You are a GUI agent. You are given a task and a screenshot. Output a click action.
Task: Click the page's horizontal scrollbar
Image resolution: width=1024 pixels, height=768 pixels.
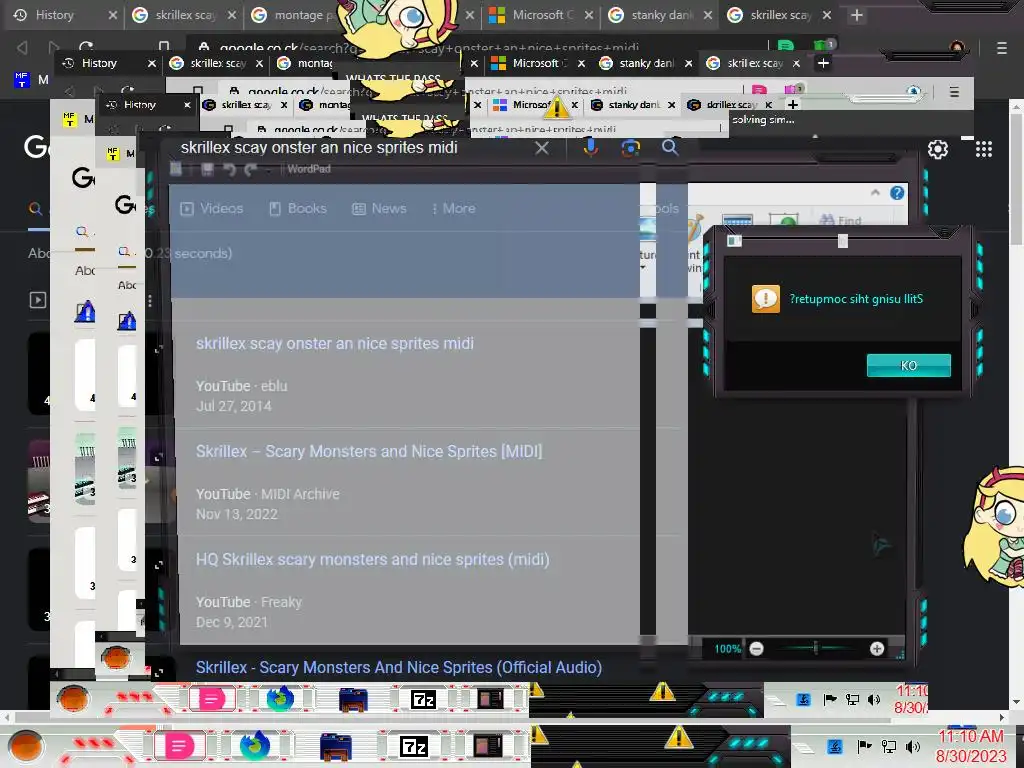click(504, 717)
